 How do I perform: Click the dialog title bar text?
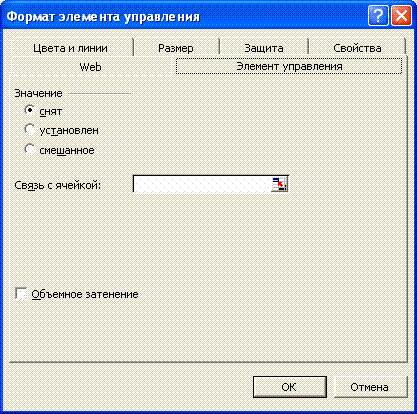[x=103, y=16]
